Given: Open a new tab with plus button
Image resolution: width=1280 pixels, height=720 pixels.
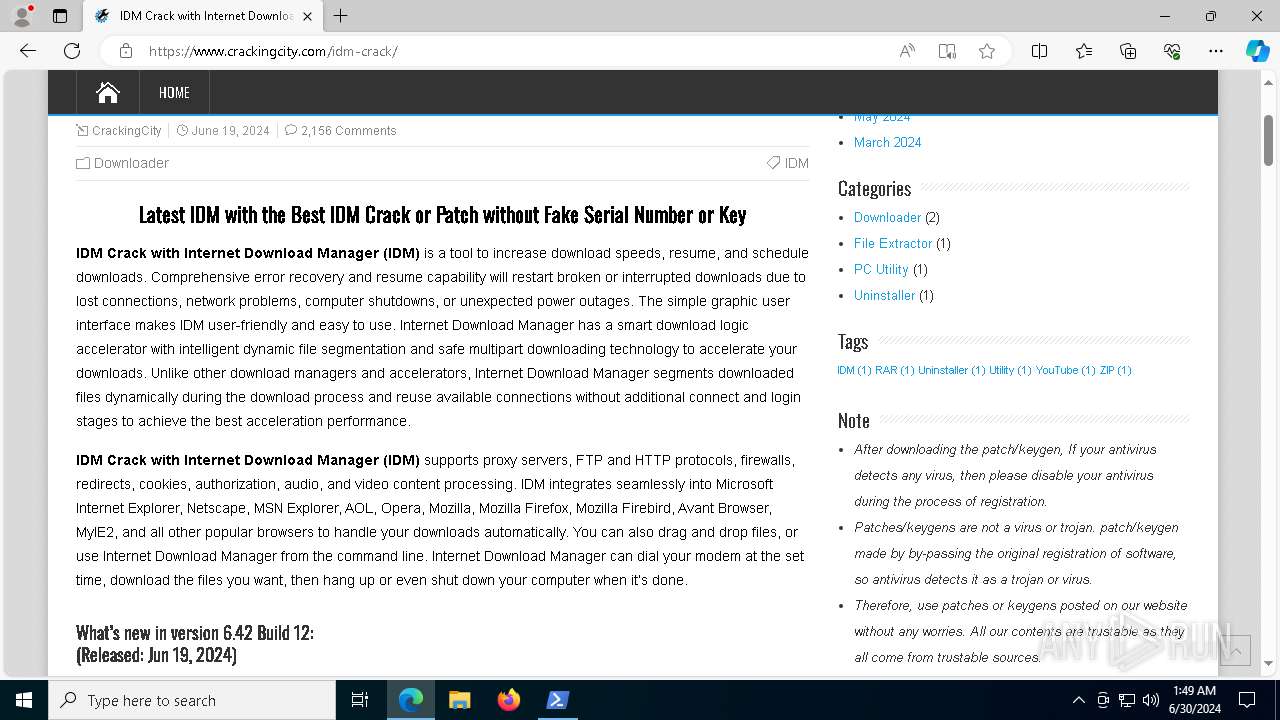Looking at the screenshot, I should [x=340, y=16].
